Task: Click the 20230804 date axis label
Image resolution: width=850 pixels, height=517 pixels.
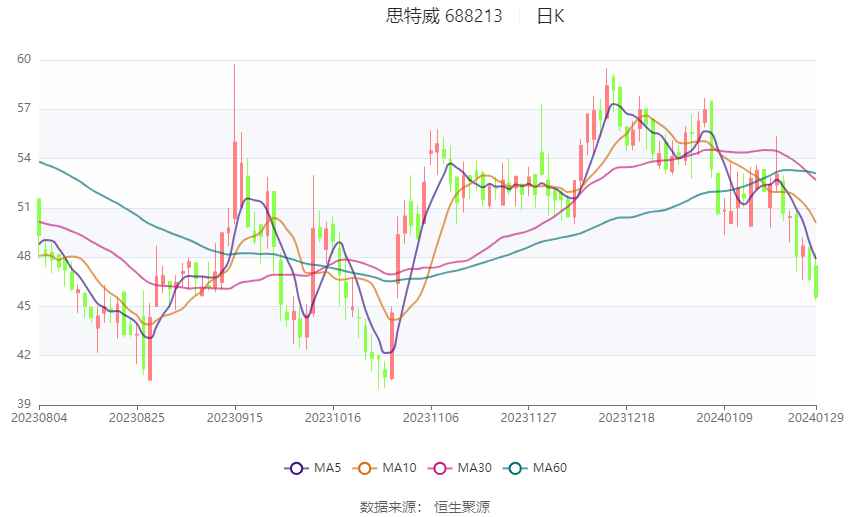Action: click(39, 418)
